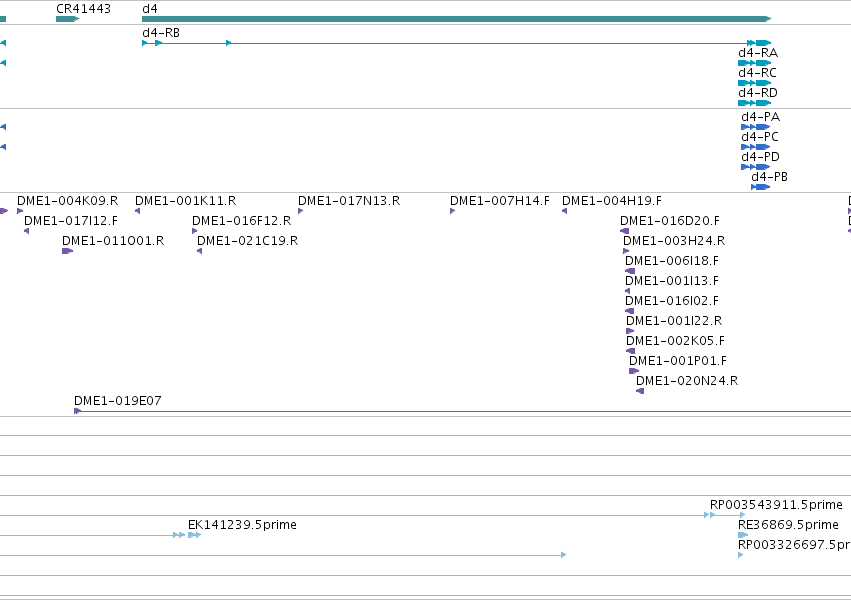Click the DME1-003H24.R marker arrow
The image size is (851, 600).
point(626,251)
